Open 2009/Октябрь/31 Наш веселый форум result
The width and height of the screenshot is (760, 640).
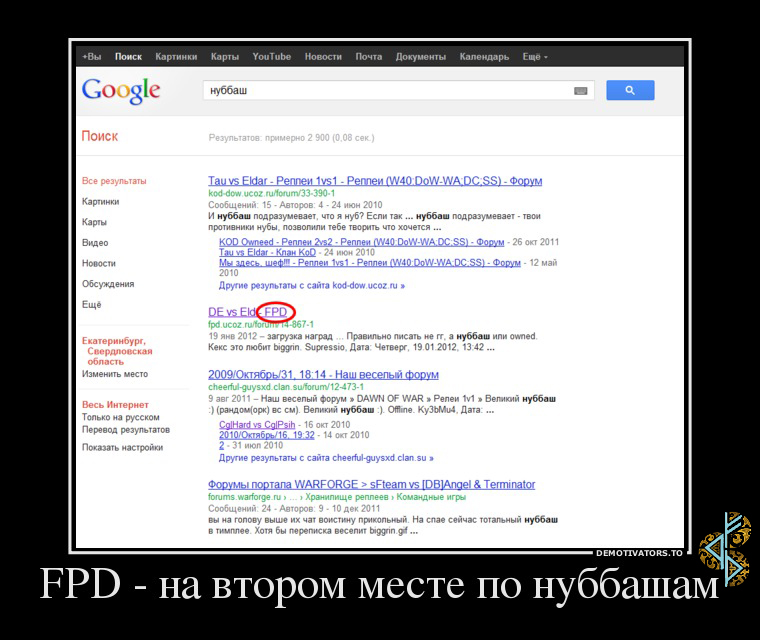(323, 375)
